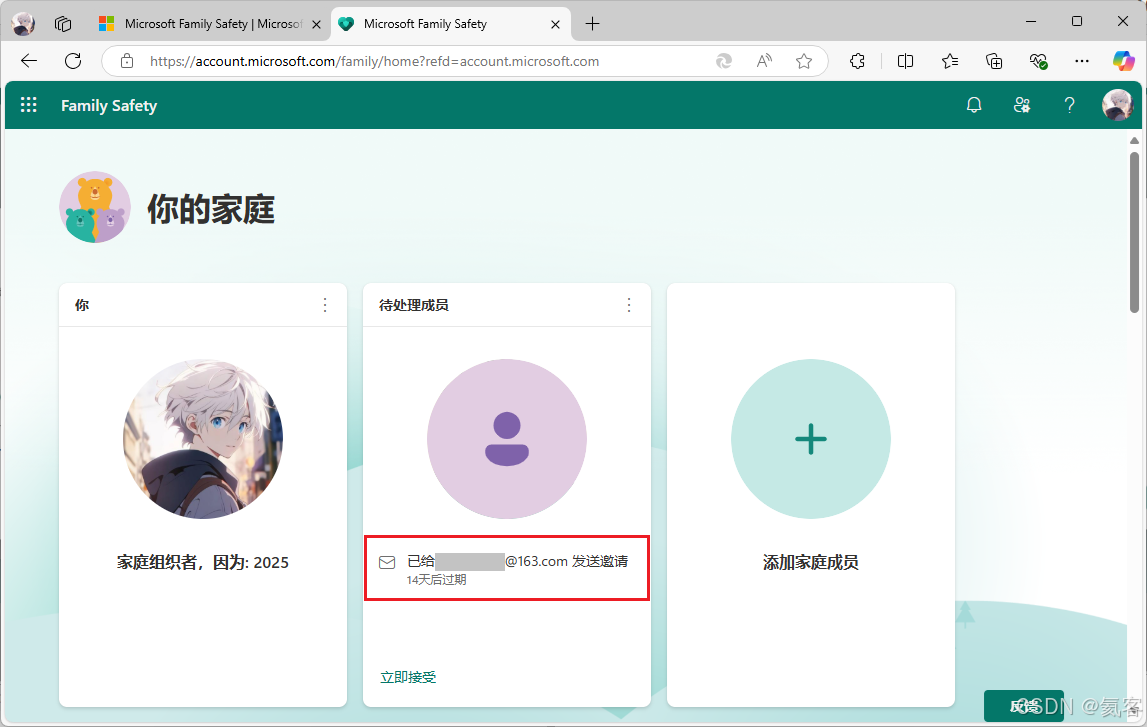Viewport: 1147px width, 727px height.
Task: Click 添加家庭成员 label
Action: pos(811,562)
